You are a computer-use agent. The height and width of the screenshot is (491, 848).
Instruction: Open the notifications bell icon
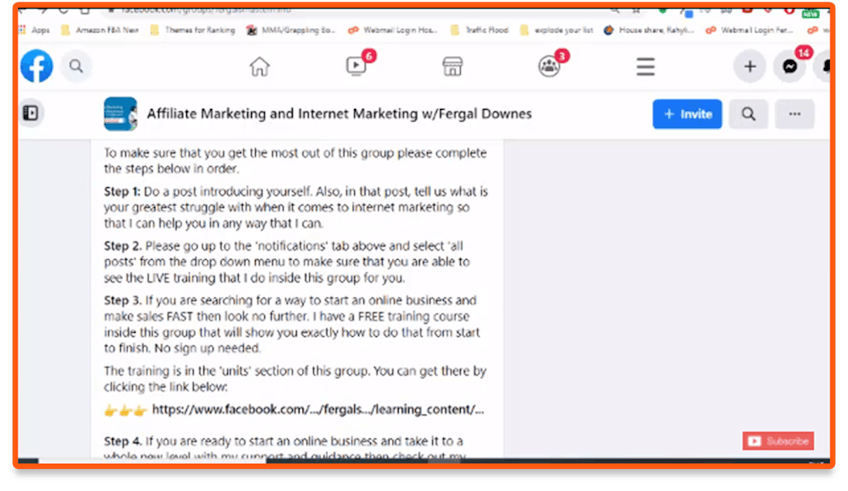point(824,67)
